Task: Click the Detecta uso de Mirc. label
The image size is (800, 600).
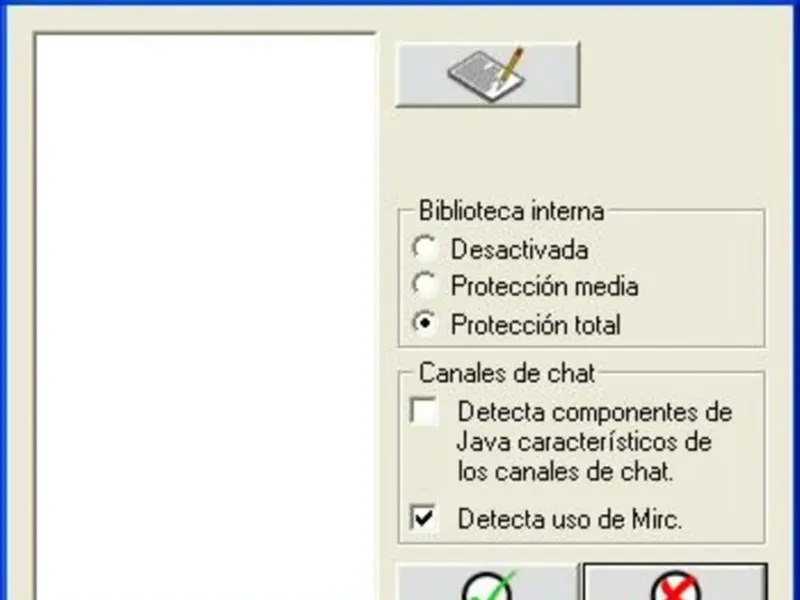Action: pos(570,519)
